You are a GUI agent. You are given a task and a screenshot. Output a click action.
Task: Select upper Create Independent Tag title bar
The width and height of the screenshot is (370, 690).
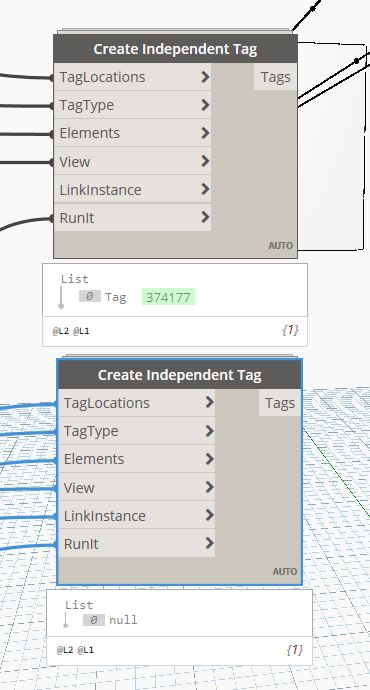[176, 49]
